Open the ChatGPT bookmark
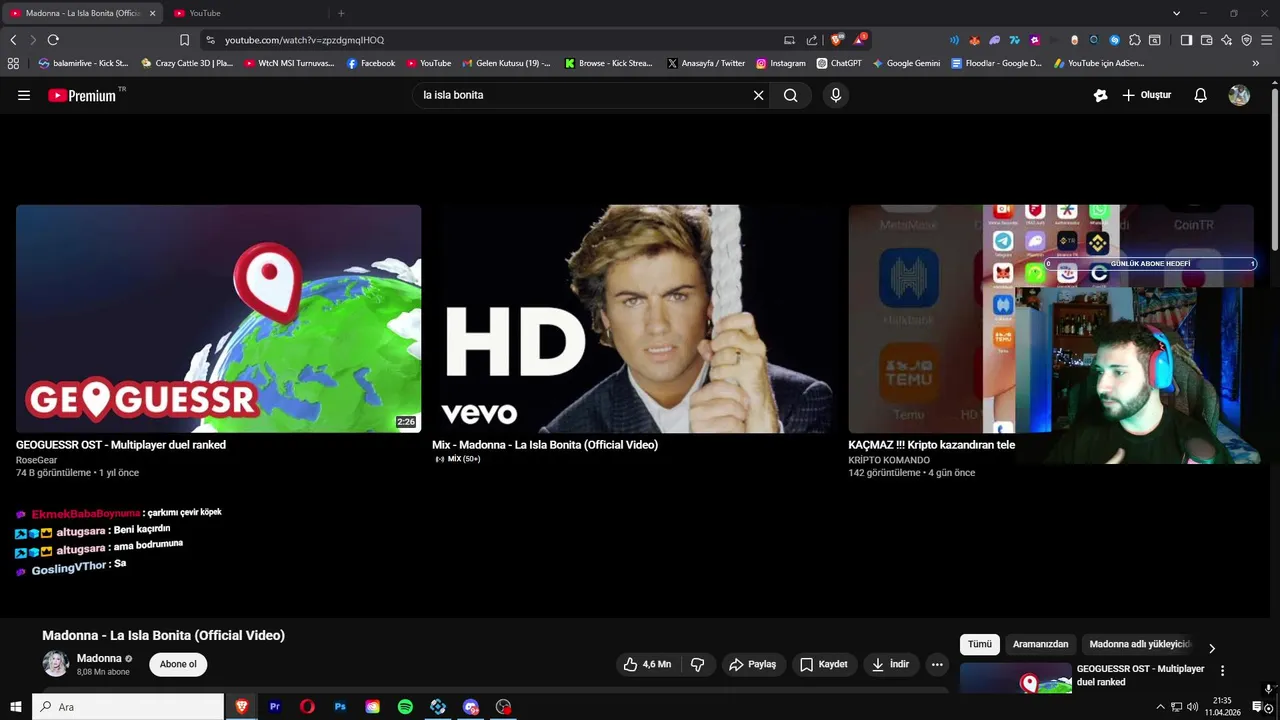This screenshot has height=720, width=1280. (839, 63)
